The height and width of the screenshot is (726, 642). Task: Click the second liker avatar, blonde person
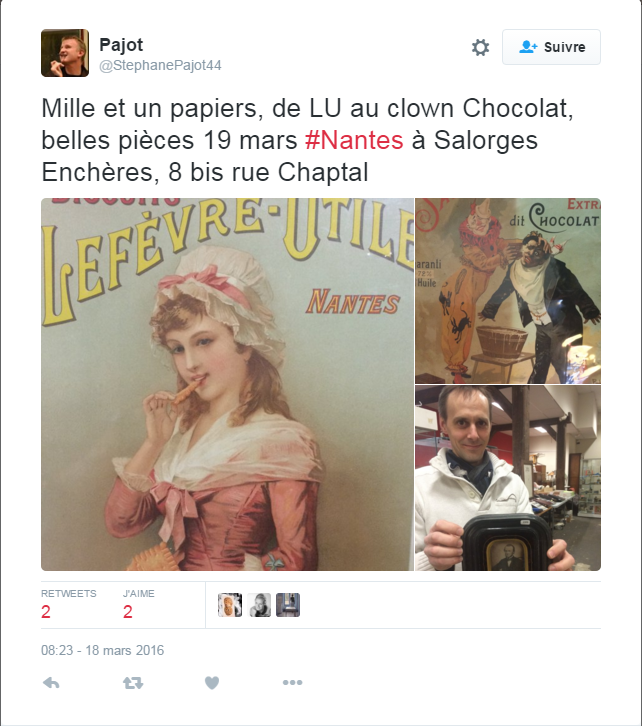tap(259, 605)
